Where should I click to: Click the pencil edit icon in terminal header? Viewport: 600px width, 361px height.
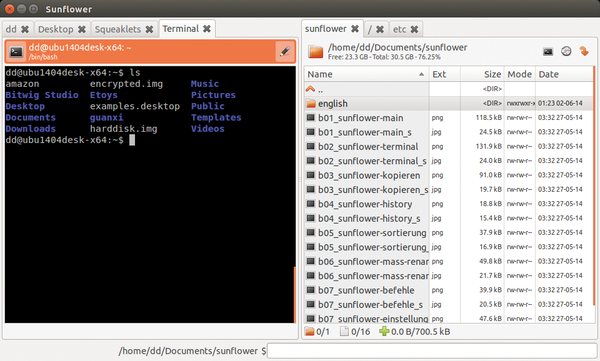tap(284, 51)
